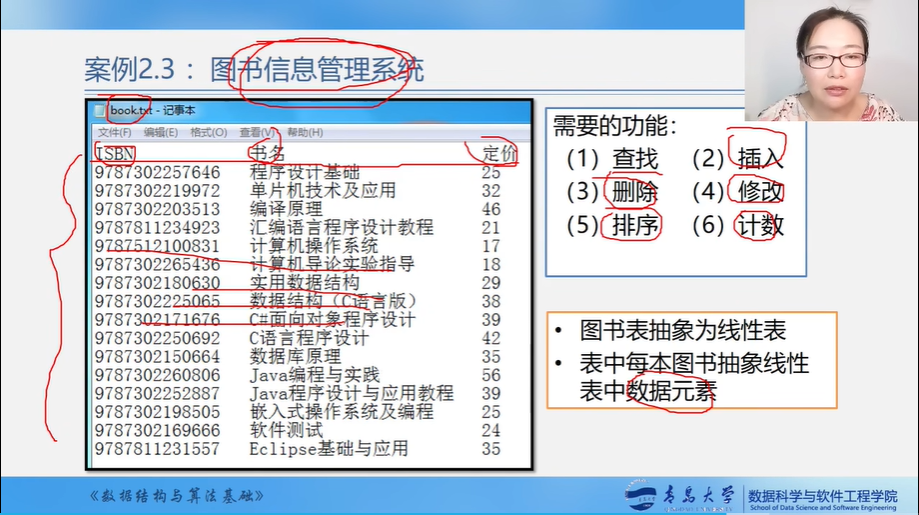Open the 文件(F) menu in Notepad
This screenshot has width=919, height=515.
[x=114, y=132]
